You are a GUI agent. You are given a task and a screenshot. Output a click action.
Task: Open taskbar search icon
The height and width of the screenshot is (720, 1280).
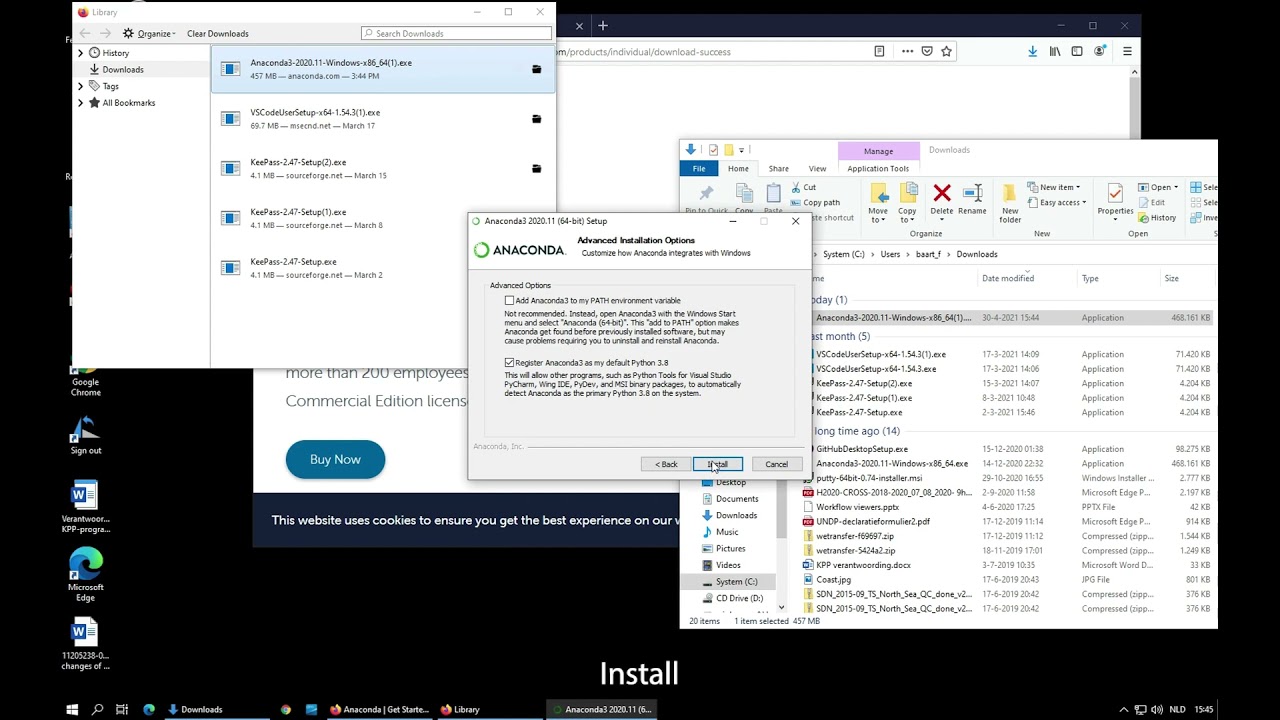coord(97,709)
